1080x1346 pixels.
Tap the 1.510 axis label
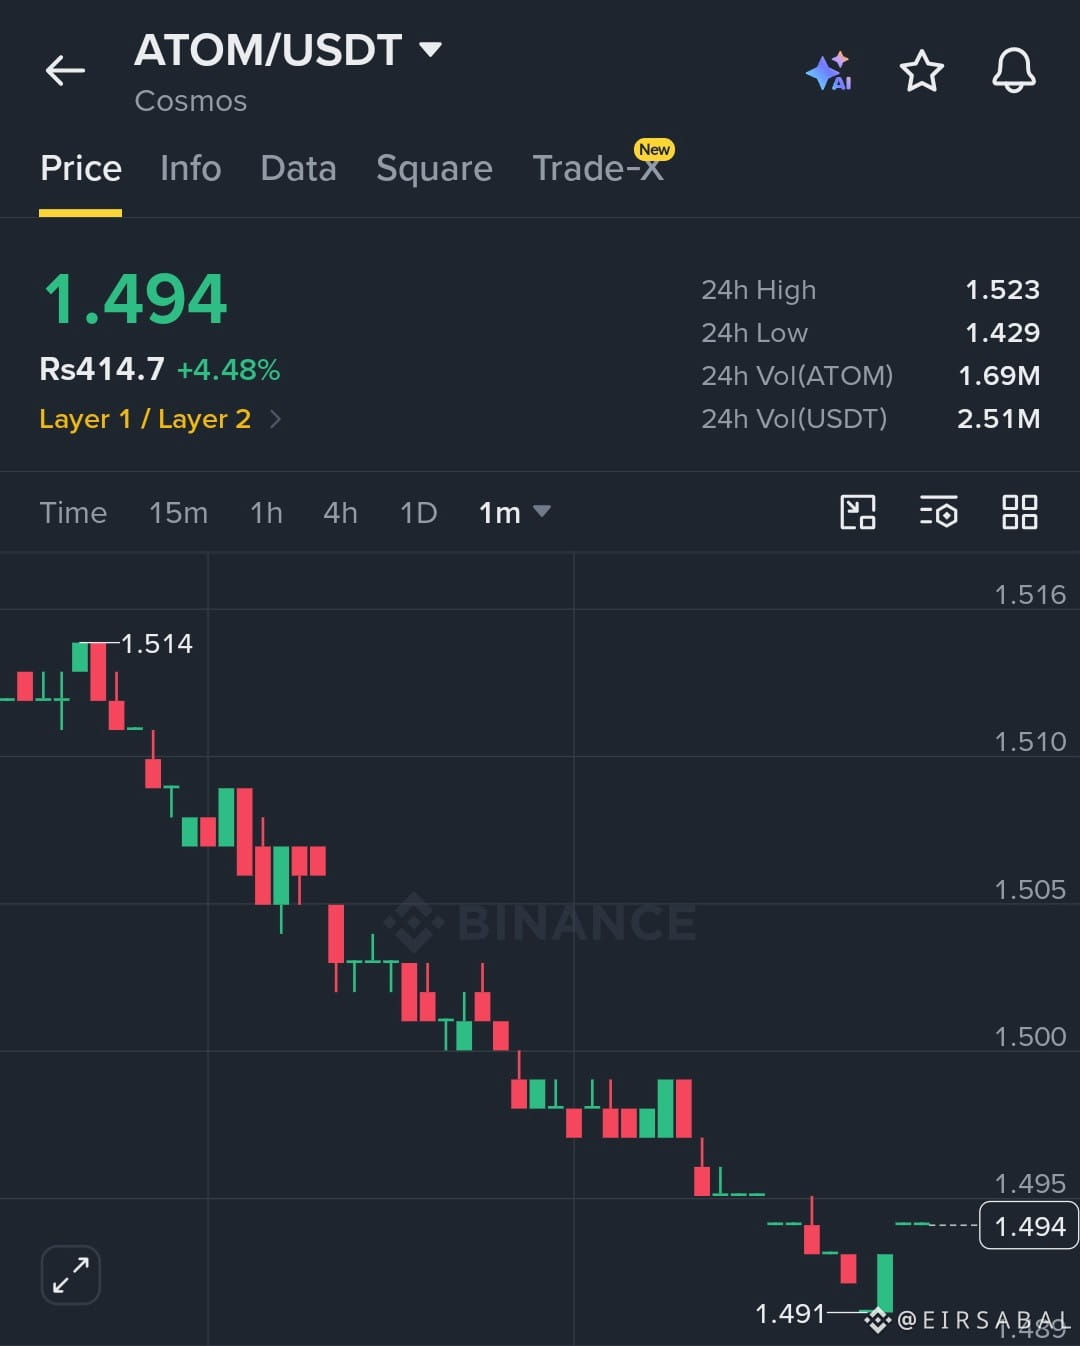[x=1030, y=742]
